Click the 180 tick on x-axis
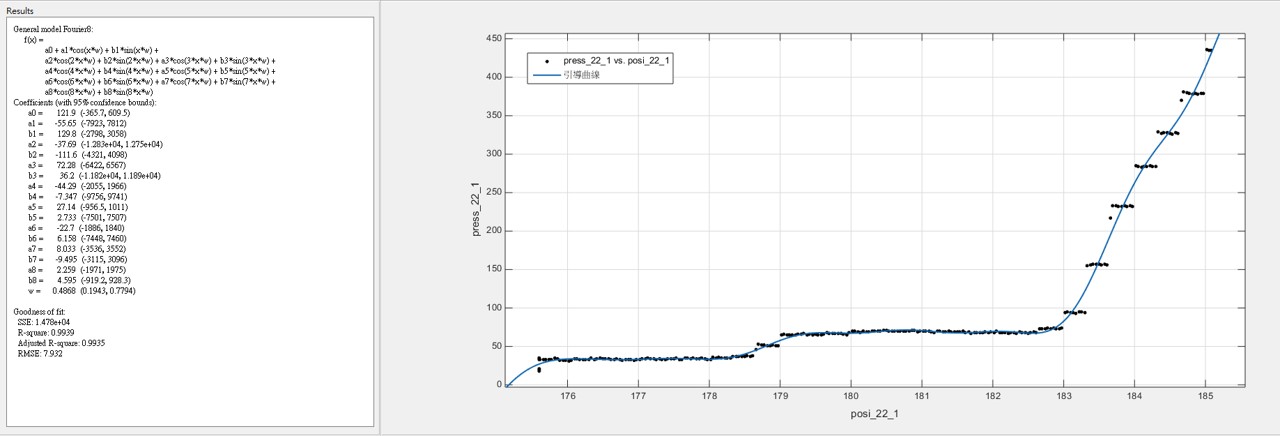This screenshot has height=436, width=1280. (x=850, y=396)
